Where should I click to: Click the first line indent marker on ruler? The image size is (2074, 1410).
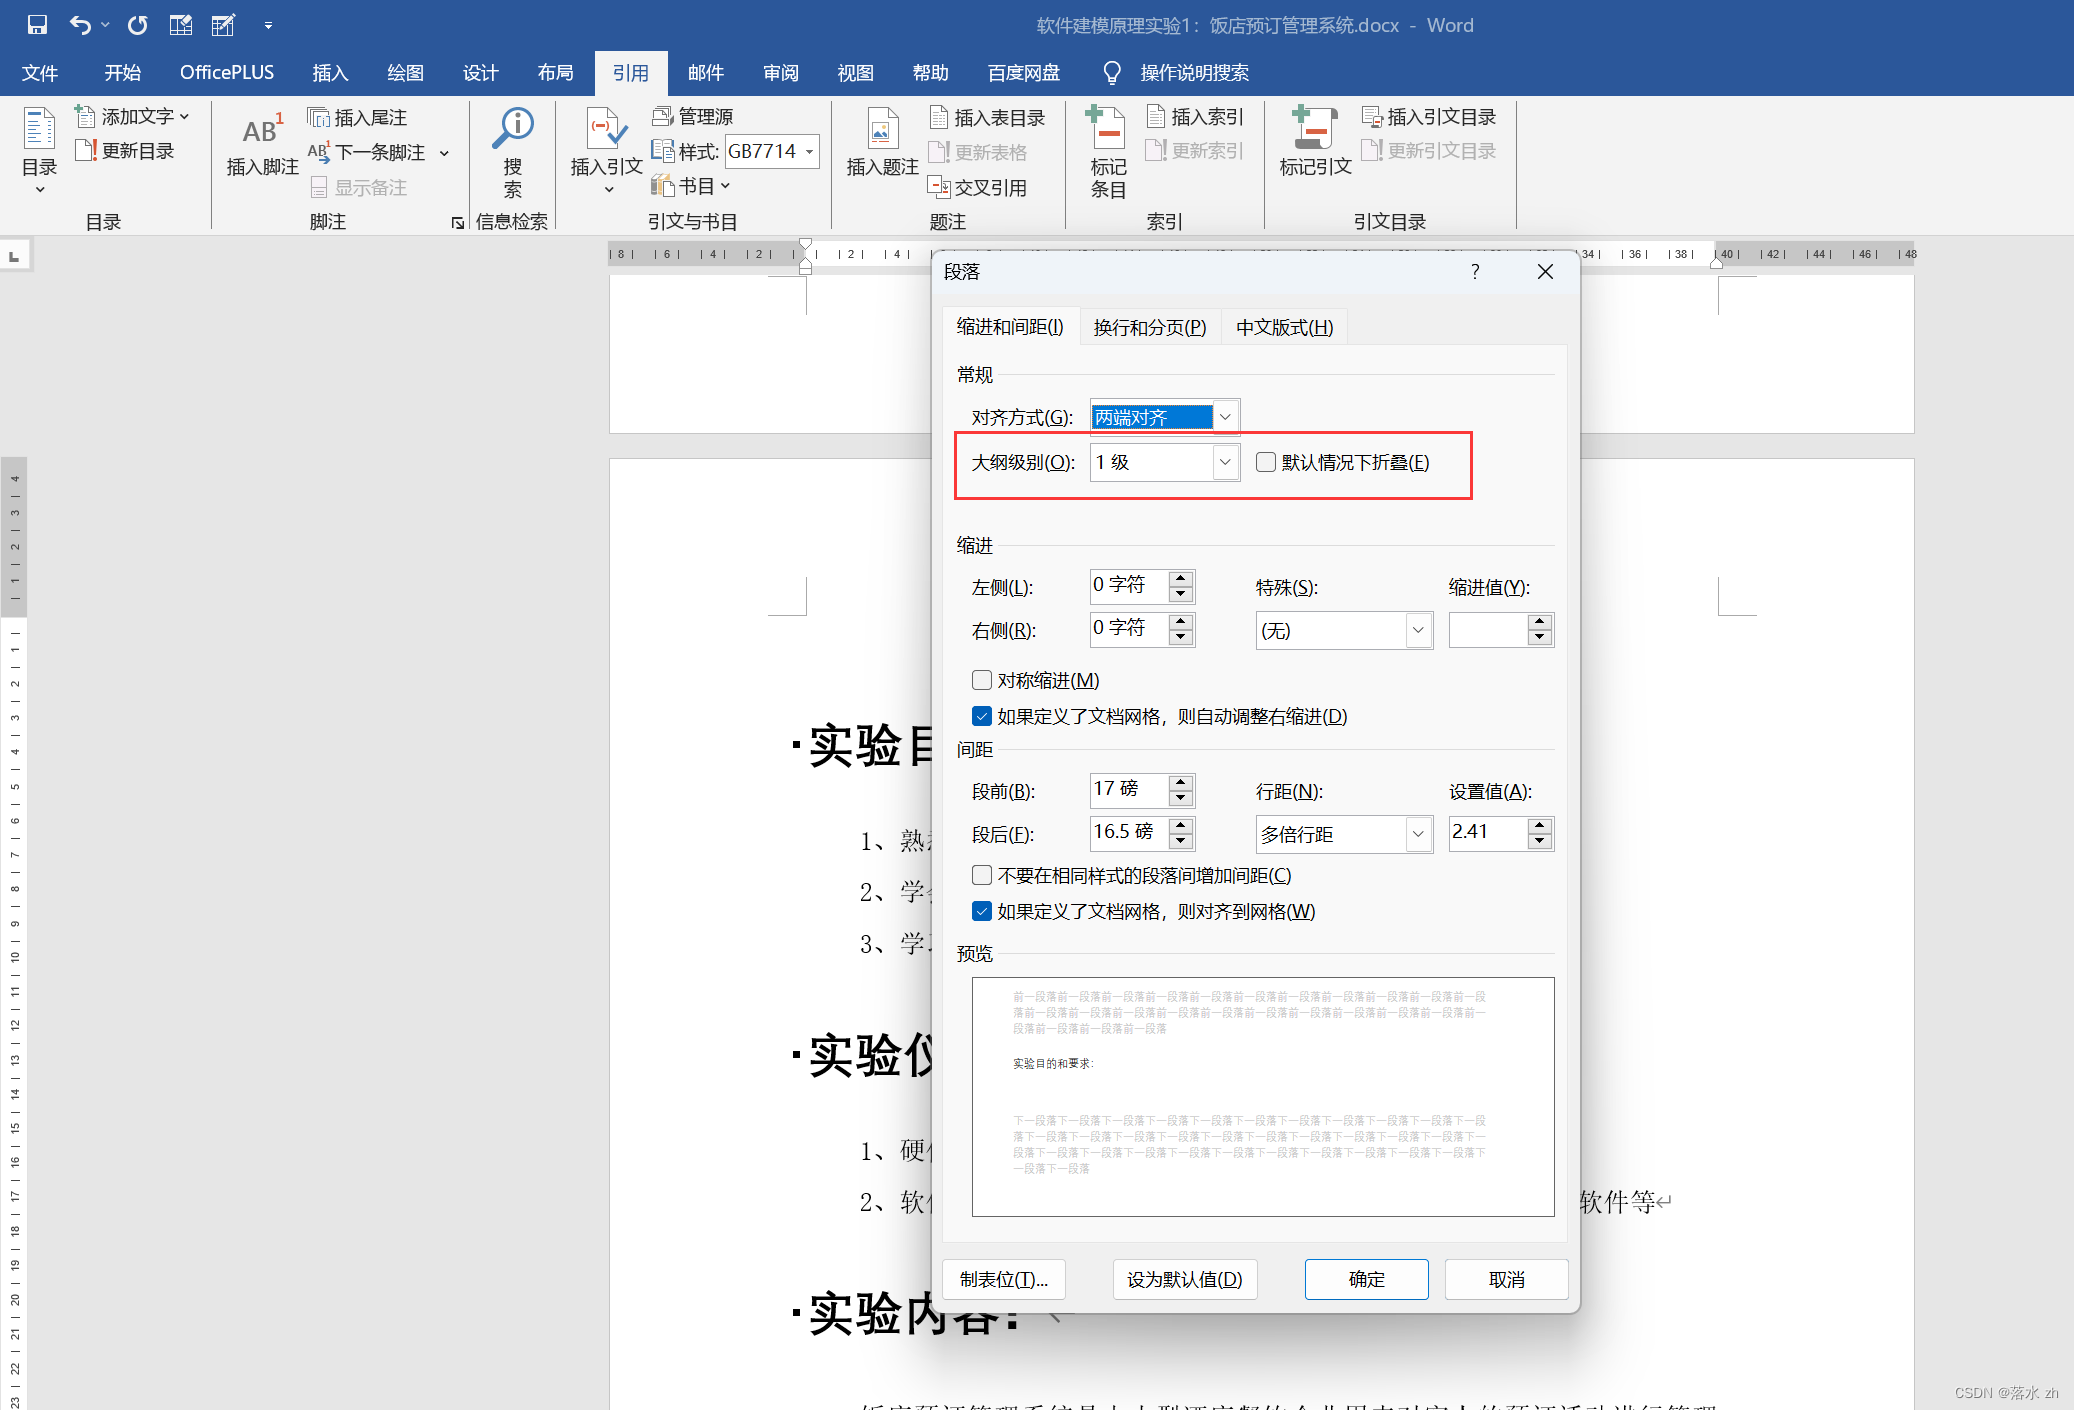point(805,244)
